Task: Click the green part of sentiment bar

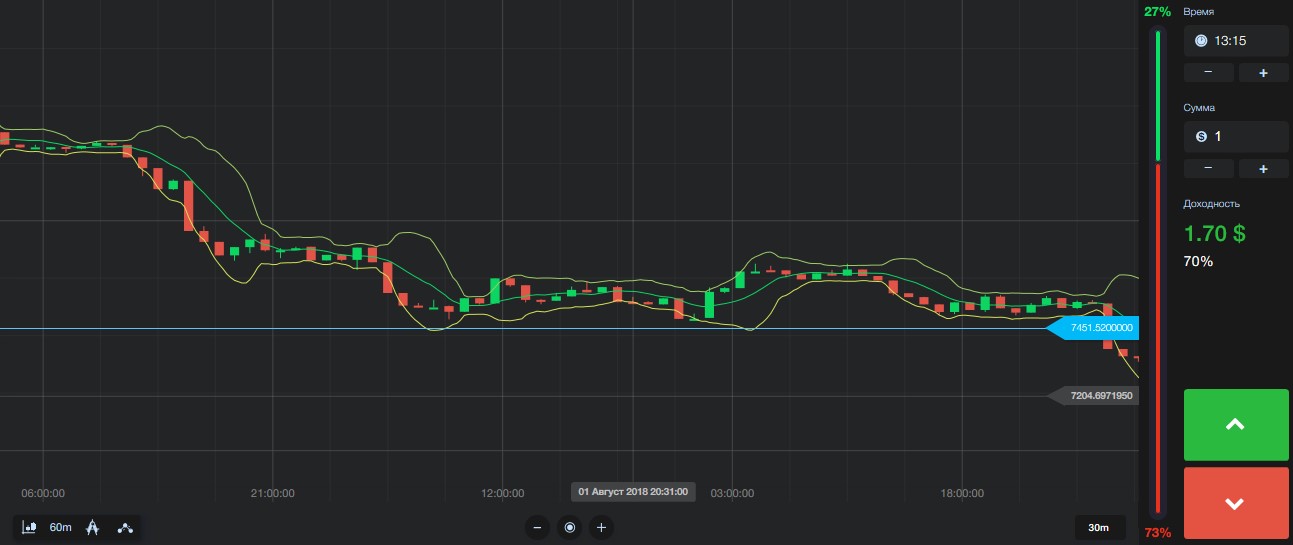Action: [x=1158, y=95]
